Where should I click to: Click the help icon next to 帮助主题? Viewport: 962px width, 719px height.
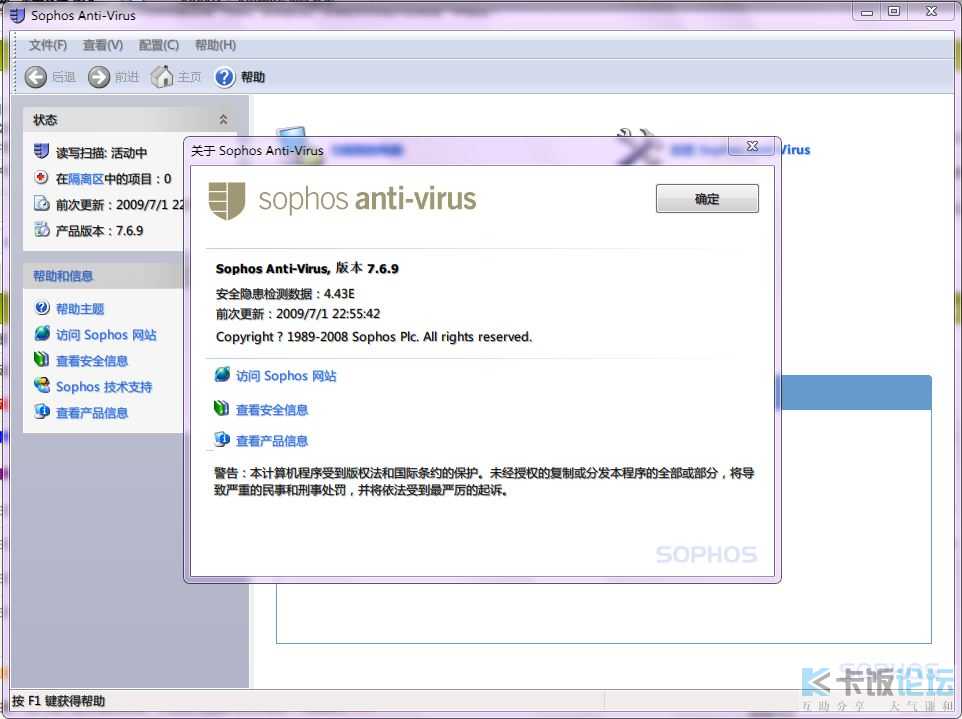(42, 308)
